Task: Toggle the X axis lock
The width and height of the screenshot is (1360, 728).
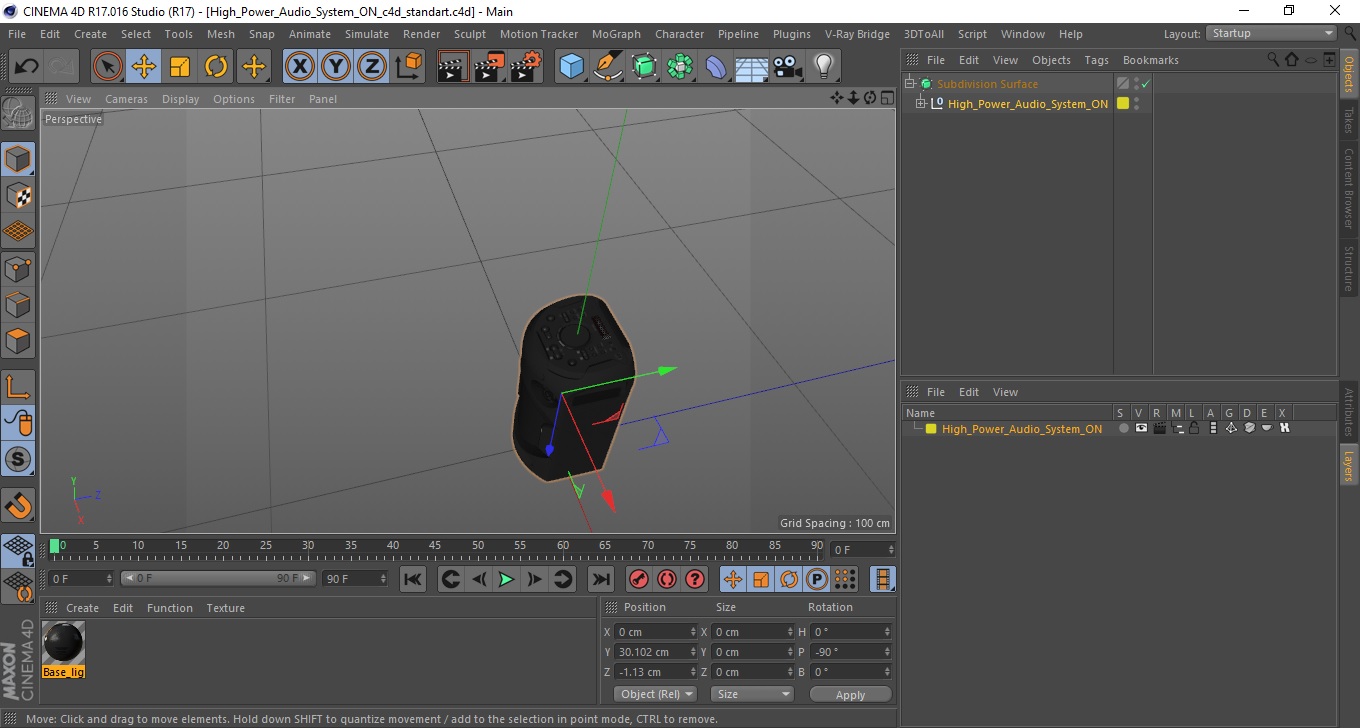Action: [299, 67]
